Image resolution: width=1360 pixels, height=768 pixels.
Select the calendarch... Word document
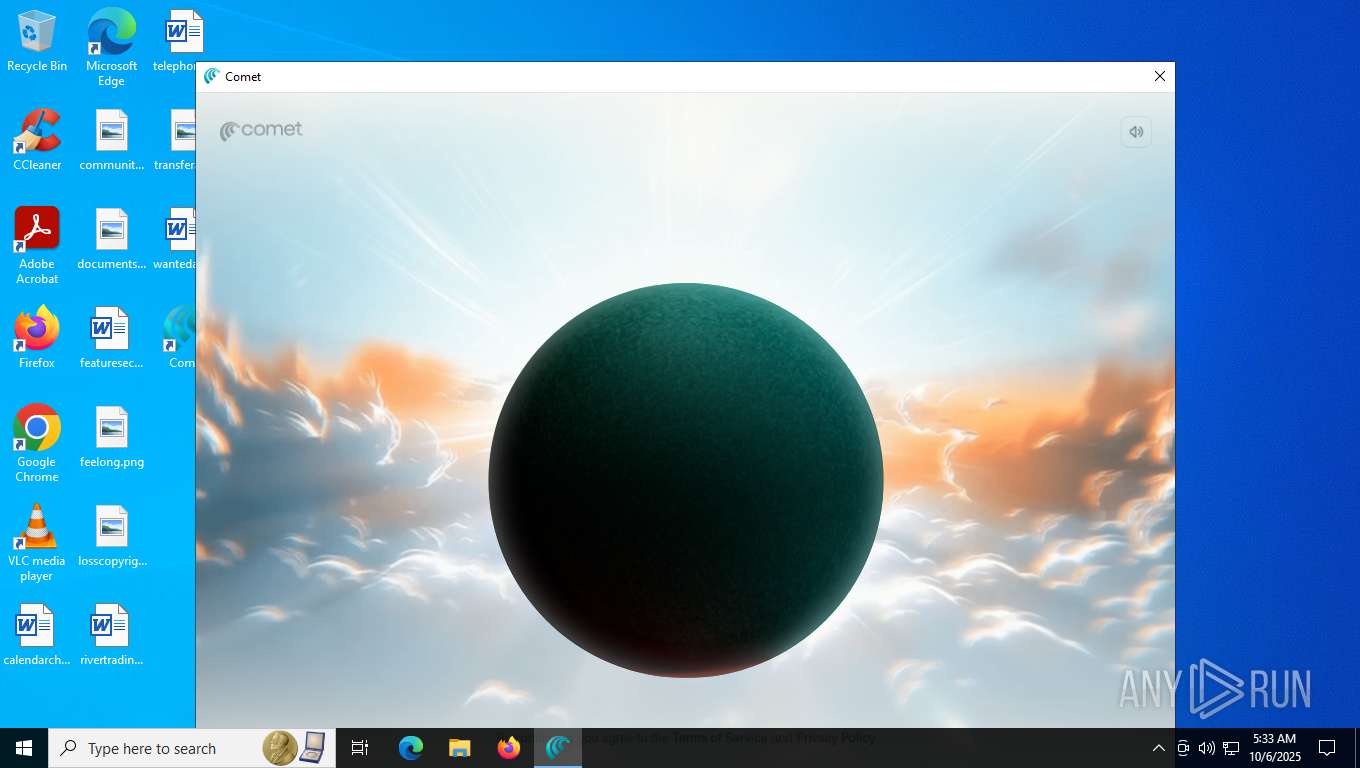(37, 635)
